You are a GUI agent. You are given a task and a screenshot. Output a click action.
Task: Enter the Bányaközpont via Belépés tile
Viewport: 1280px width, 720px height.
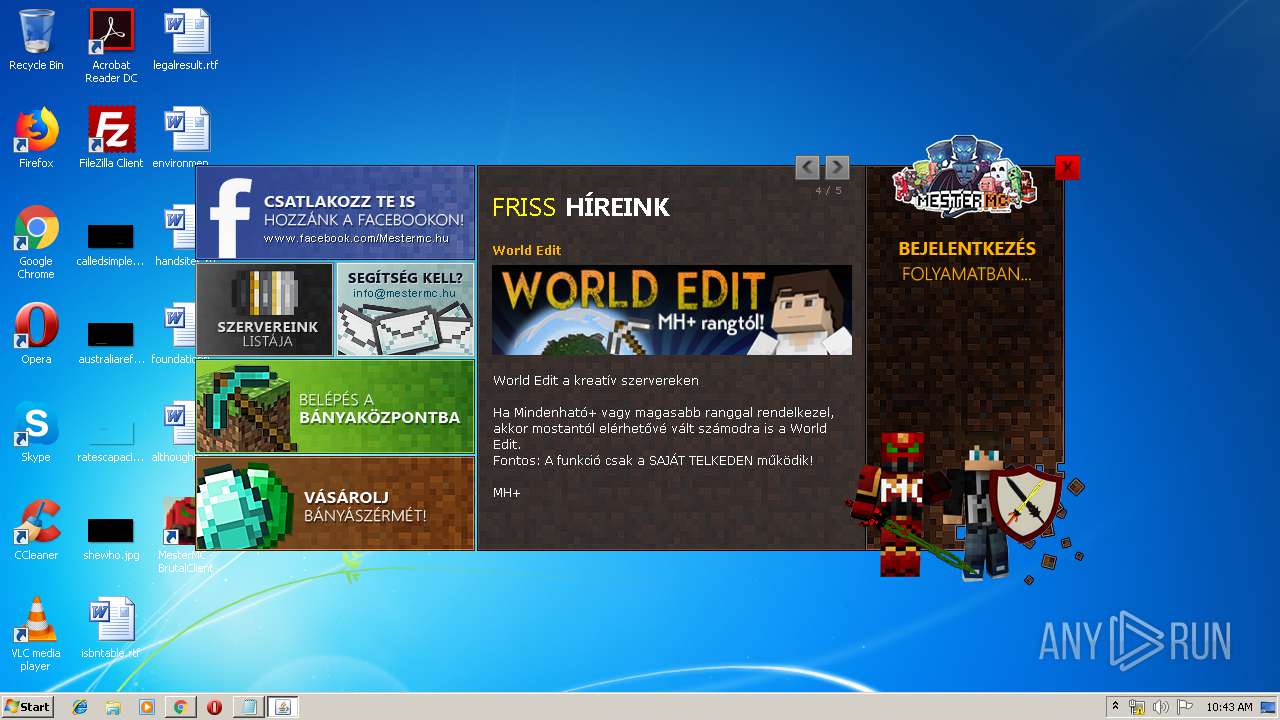(x=335, y=405)
